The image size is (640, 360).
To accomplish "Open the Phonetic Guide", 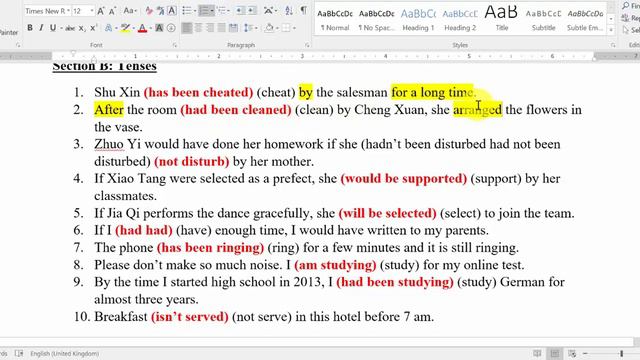I will 160,11.
